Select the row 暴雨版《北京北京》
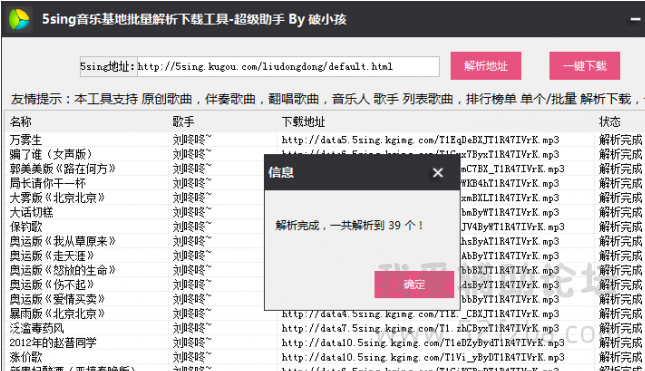Image resolution: width=645 pixels, height=371 pixels. [322, 314]
